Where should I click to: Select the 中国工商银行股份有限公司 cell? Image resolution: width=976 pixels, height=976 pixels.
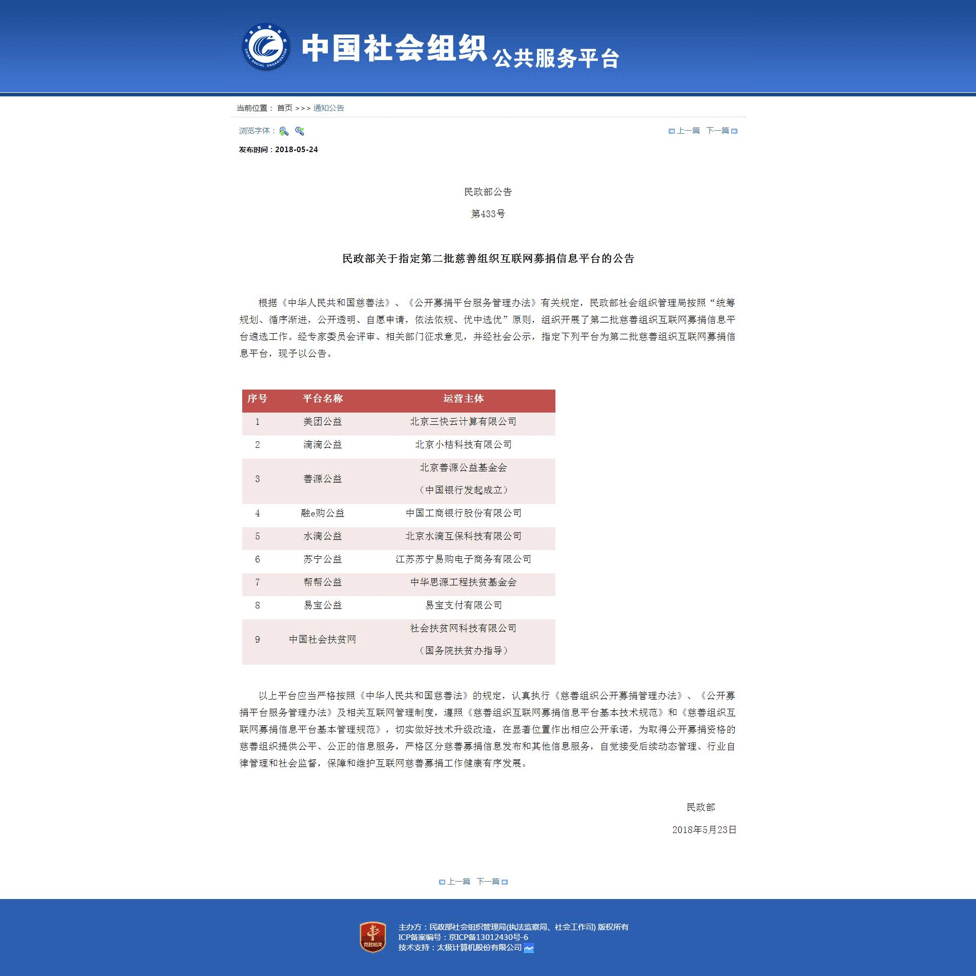pyautogui.click(x=463, y=513)
